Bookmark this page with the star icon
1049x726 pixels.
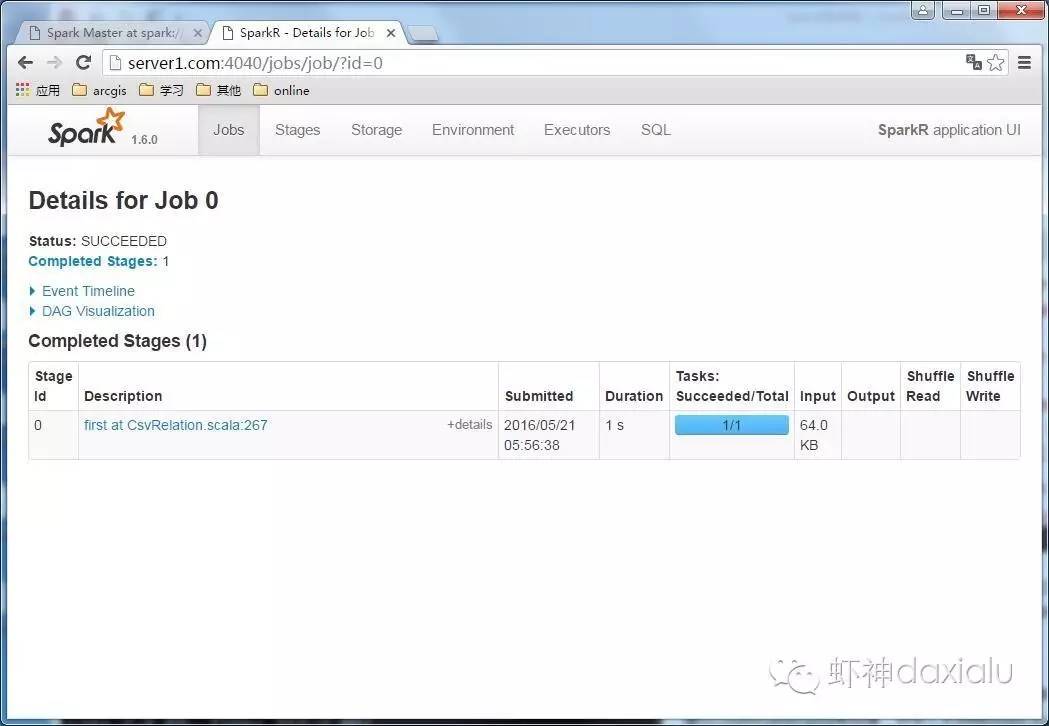pos(995,63)
